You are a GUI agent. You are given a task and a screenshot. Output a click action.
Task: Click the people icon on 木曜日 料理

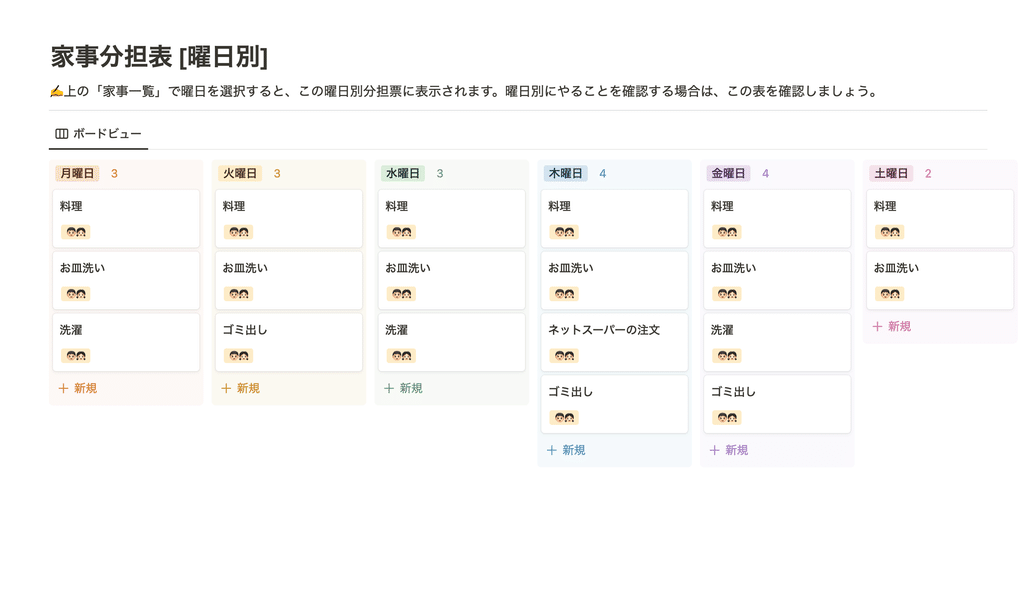point(564,232)
